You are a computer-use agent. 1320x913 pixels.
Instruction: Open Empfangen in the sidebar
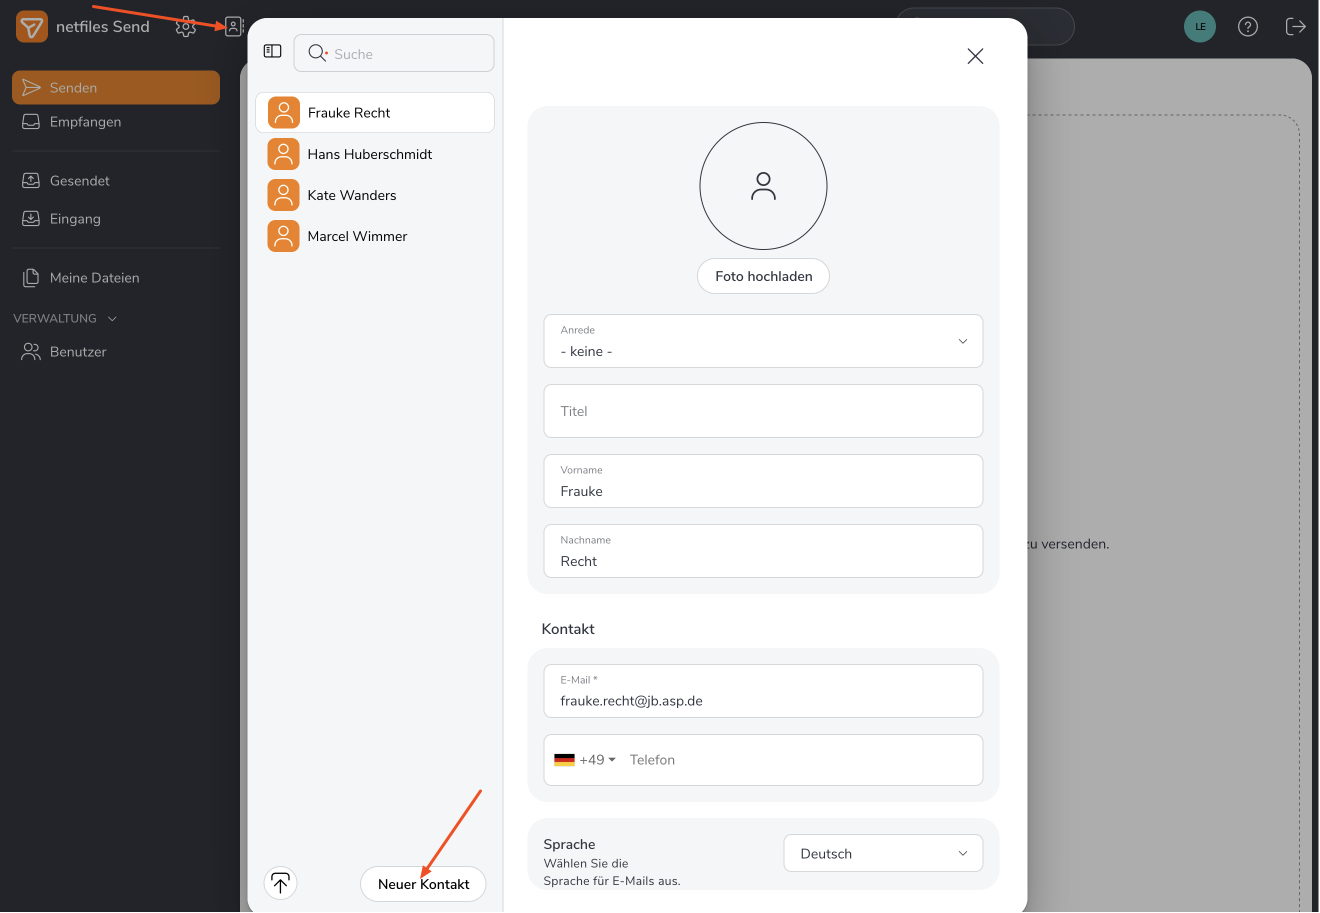(85, 122)
